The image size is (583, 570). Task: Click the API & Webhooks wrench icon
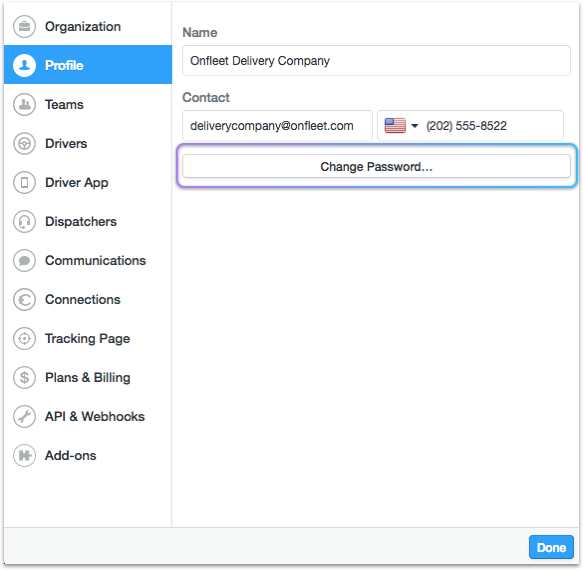coord(25,416)
